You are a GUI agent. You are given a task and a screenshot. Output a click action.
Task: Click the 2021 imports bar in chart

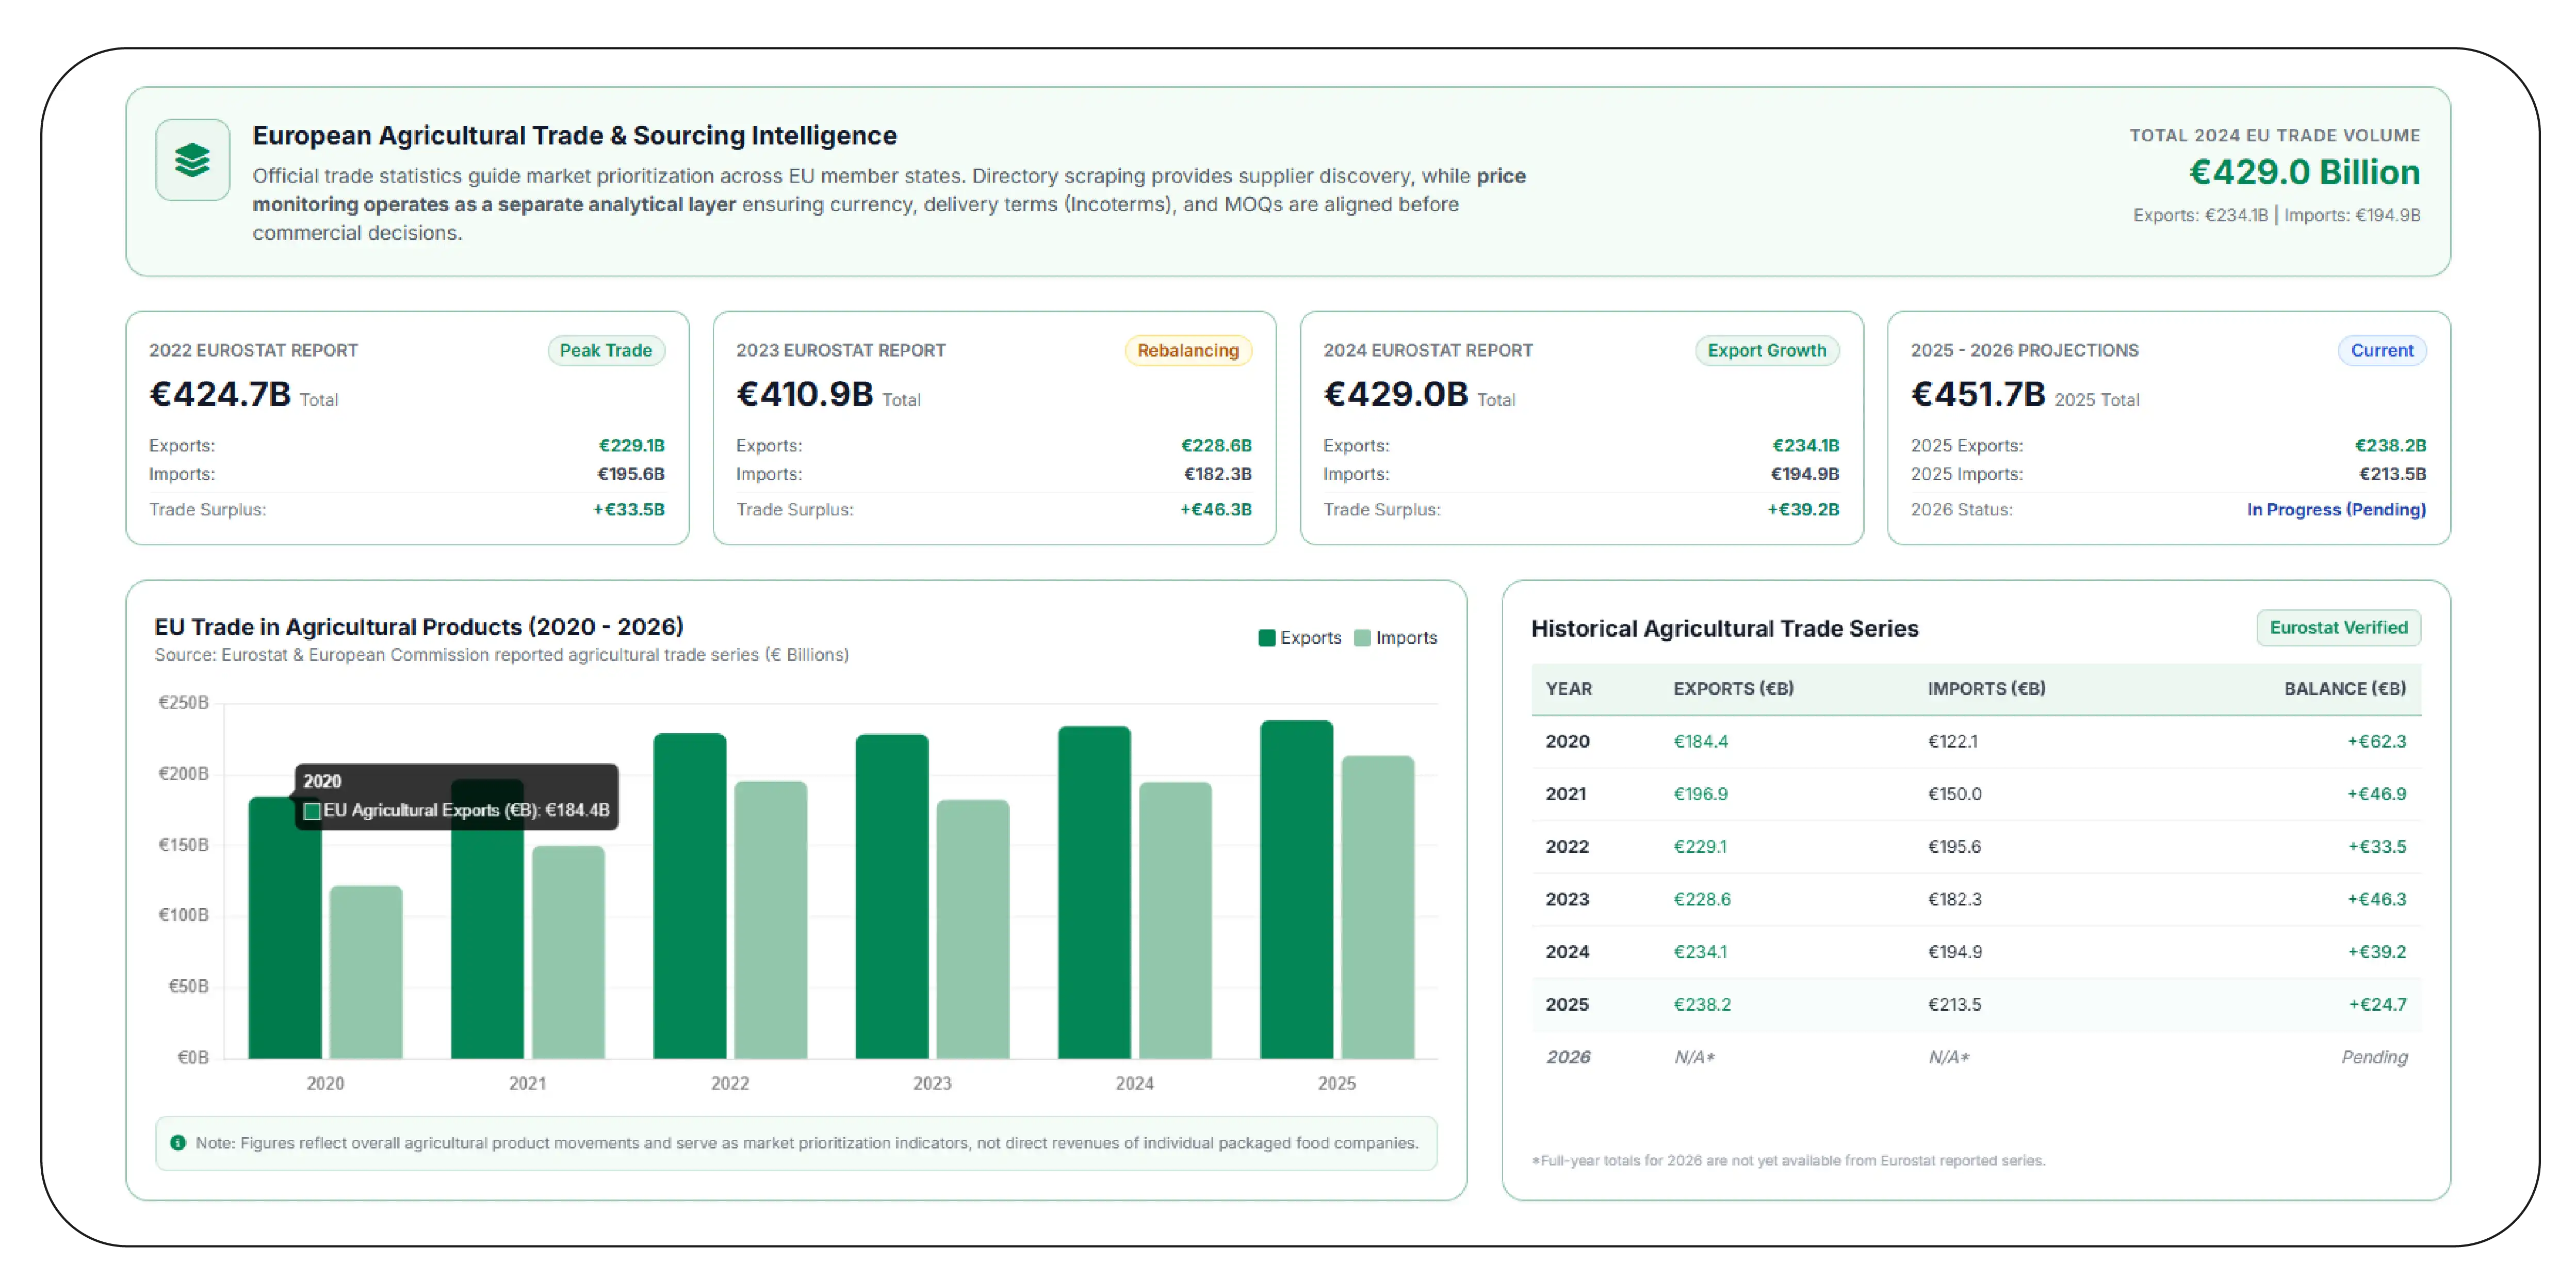point(568,952)
